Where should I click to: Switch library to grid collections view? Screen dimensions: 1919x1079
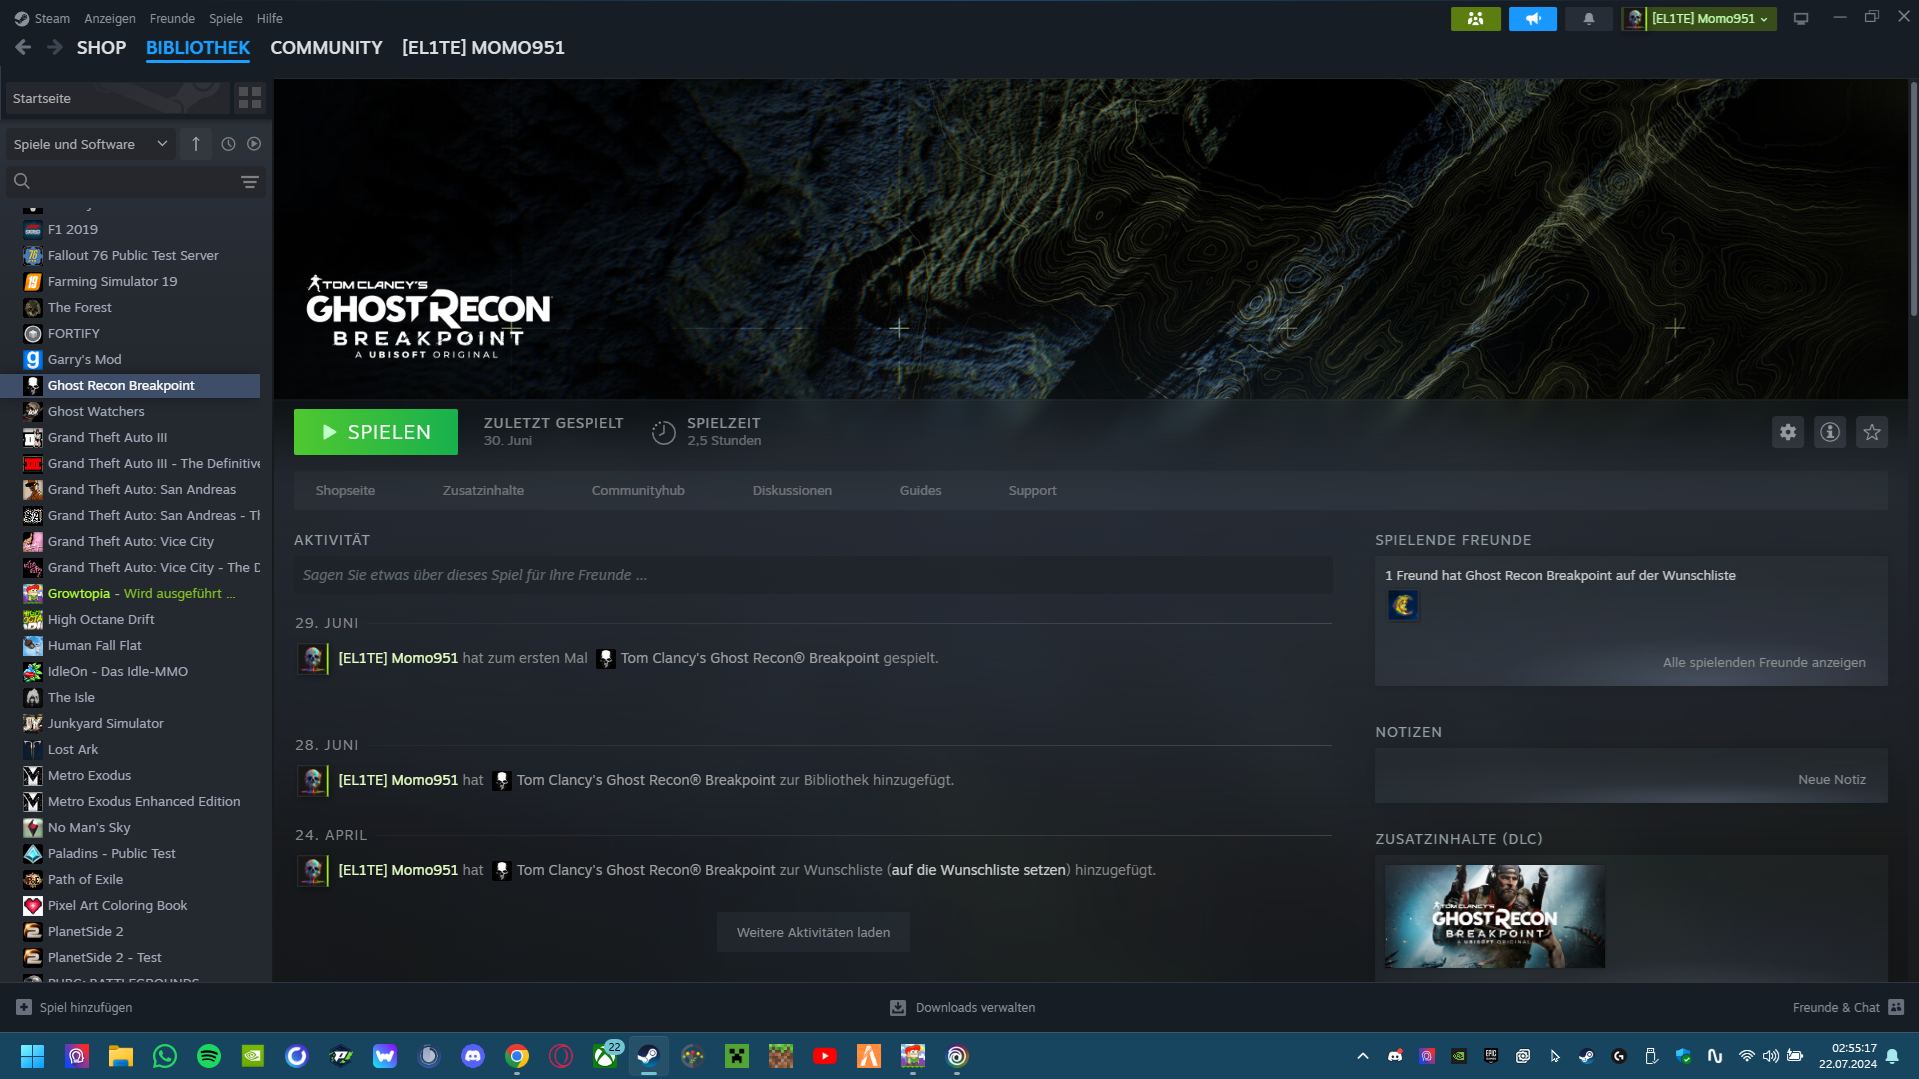(x=249, y=98)
